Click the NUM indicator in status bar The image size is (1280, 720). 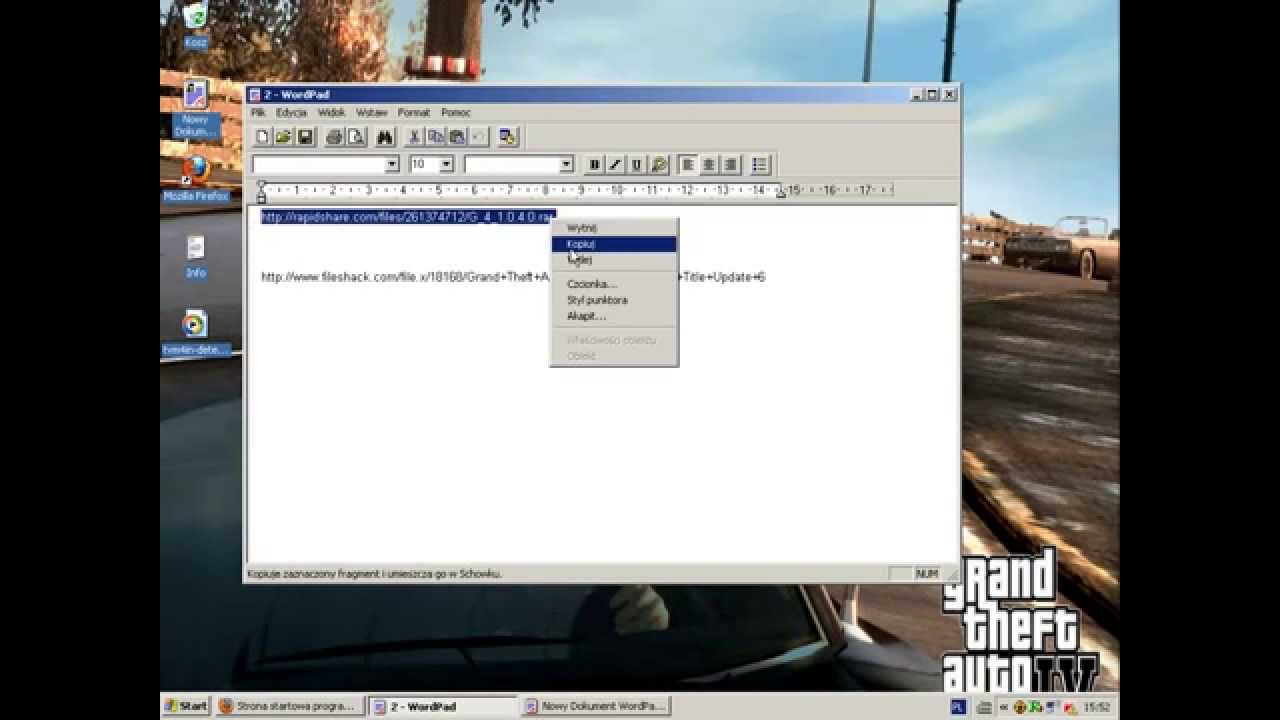(927, 574)
